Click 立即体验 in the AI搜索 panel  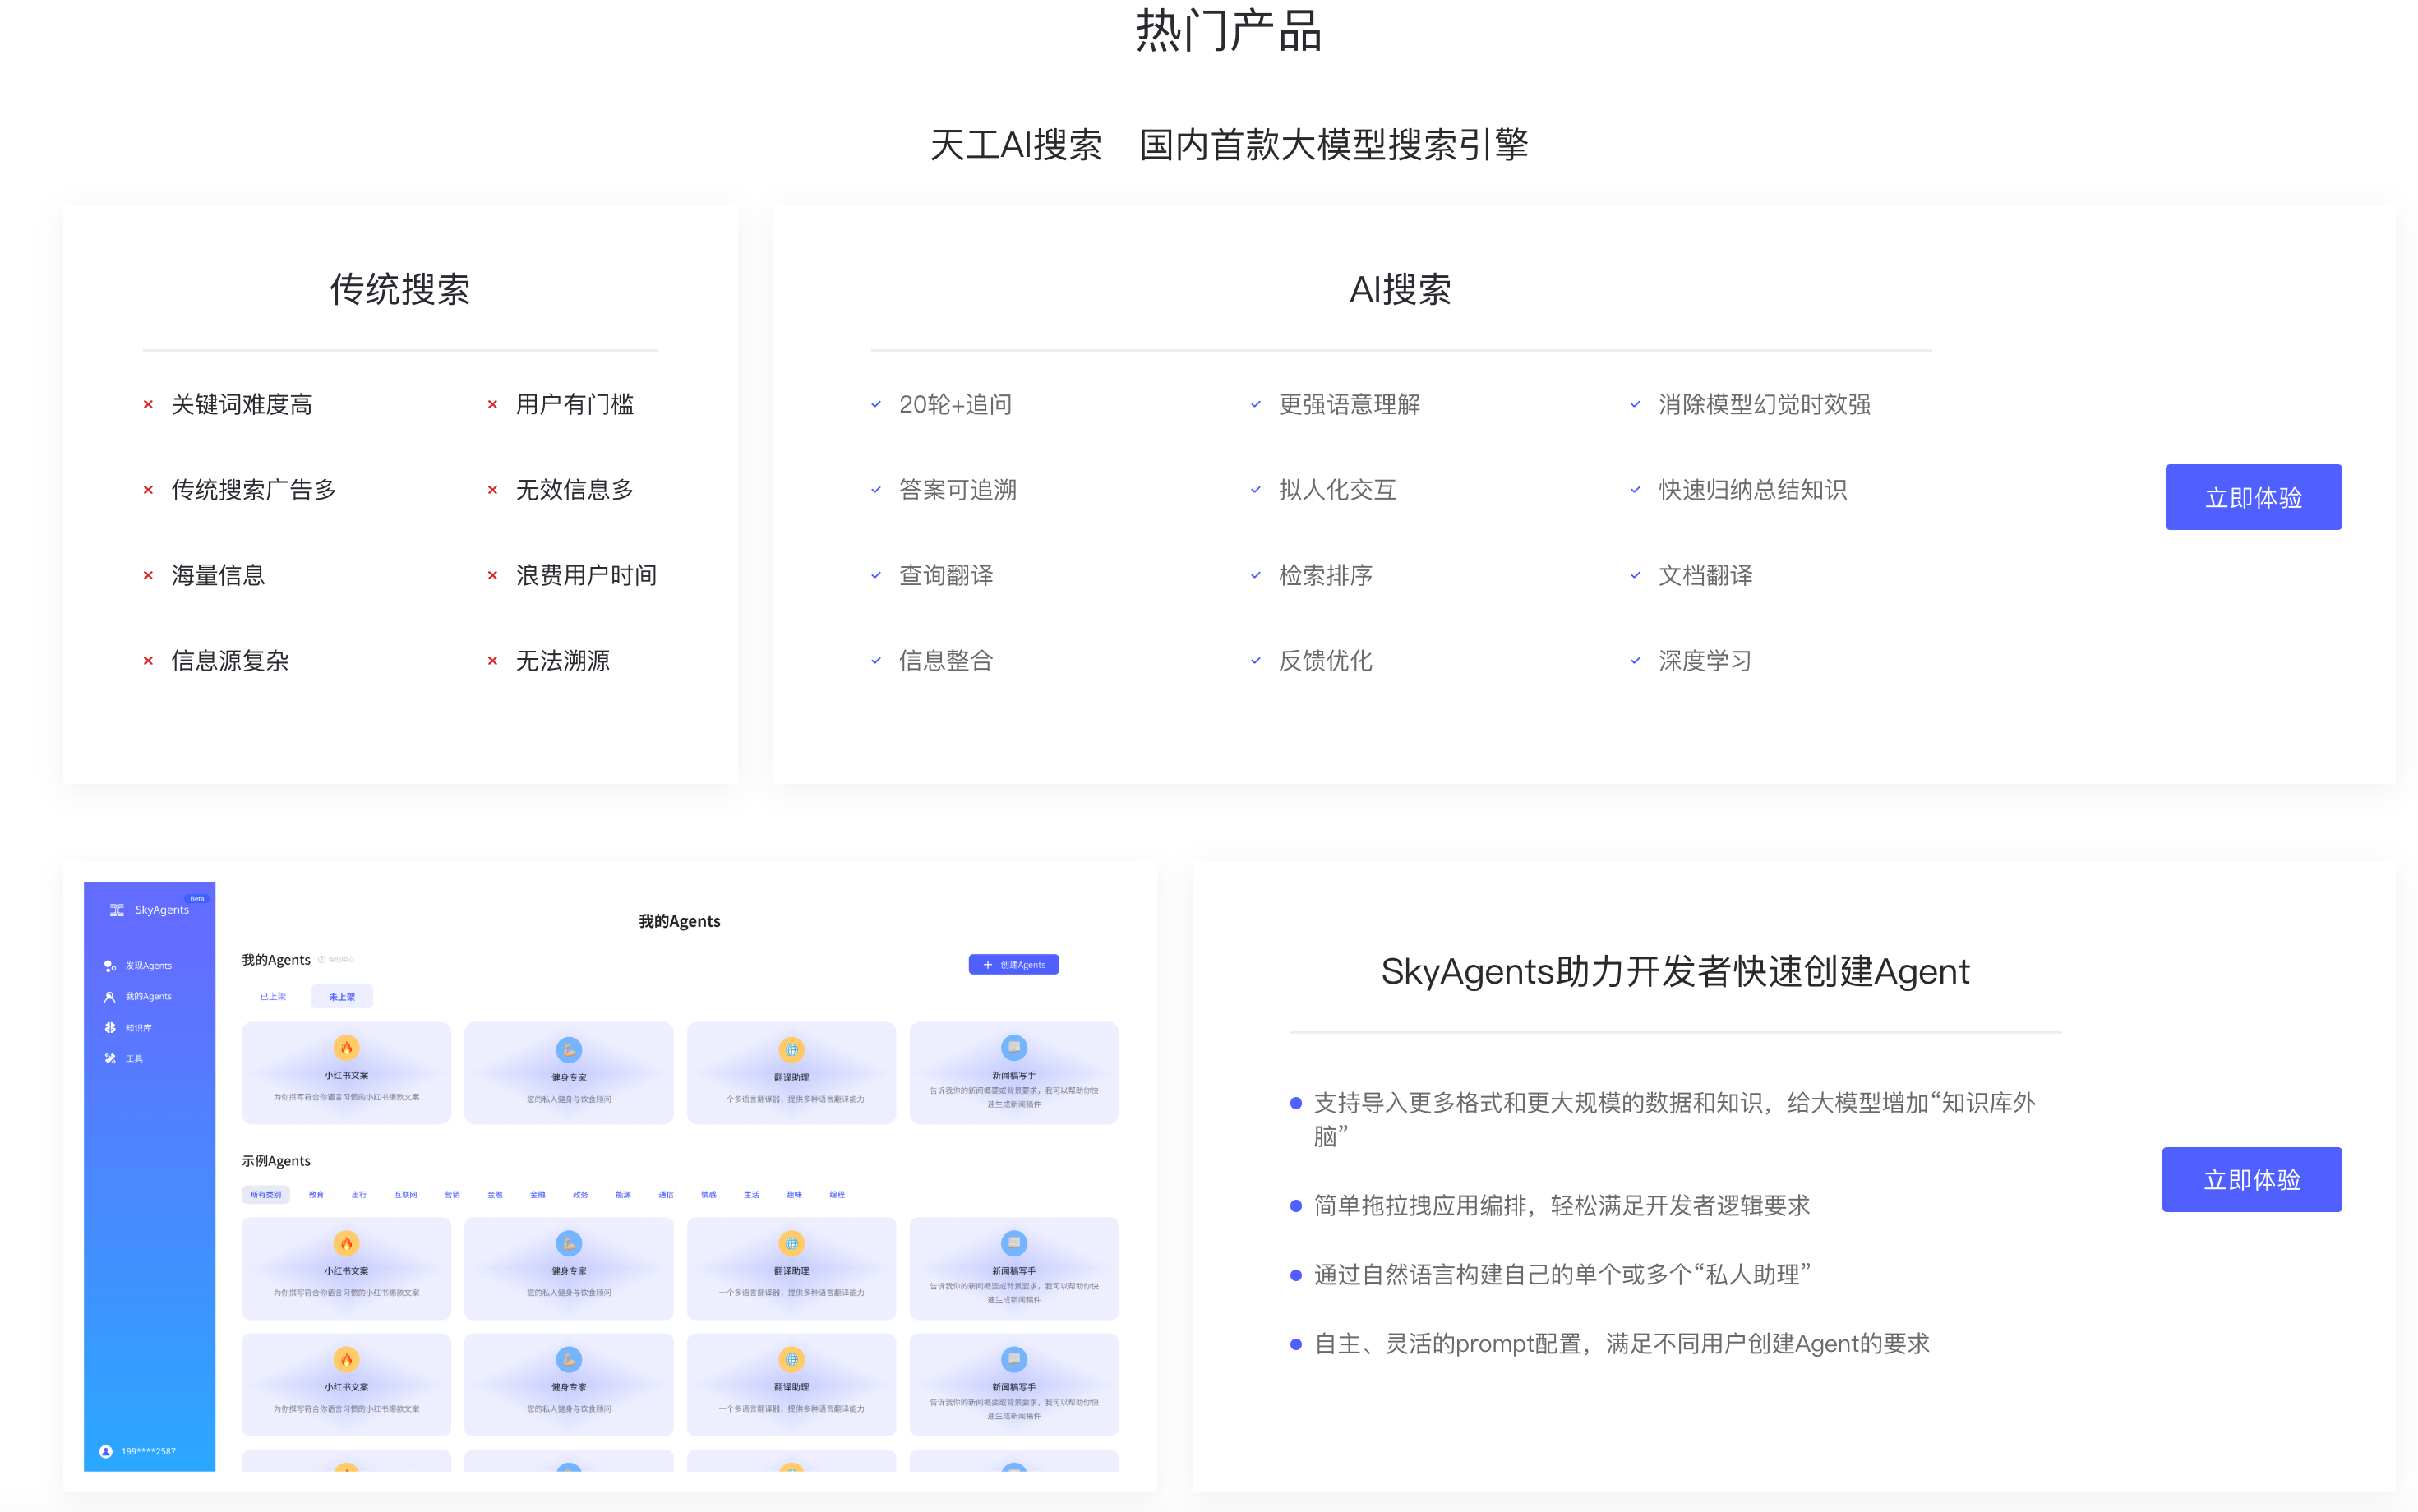pos(2253,497)
